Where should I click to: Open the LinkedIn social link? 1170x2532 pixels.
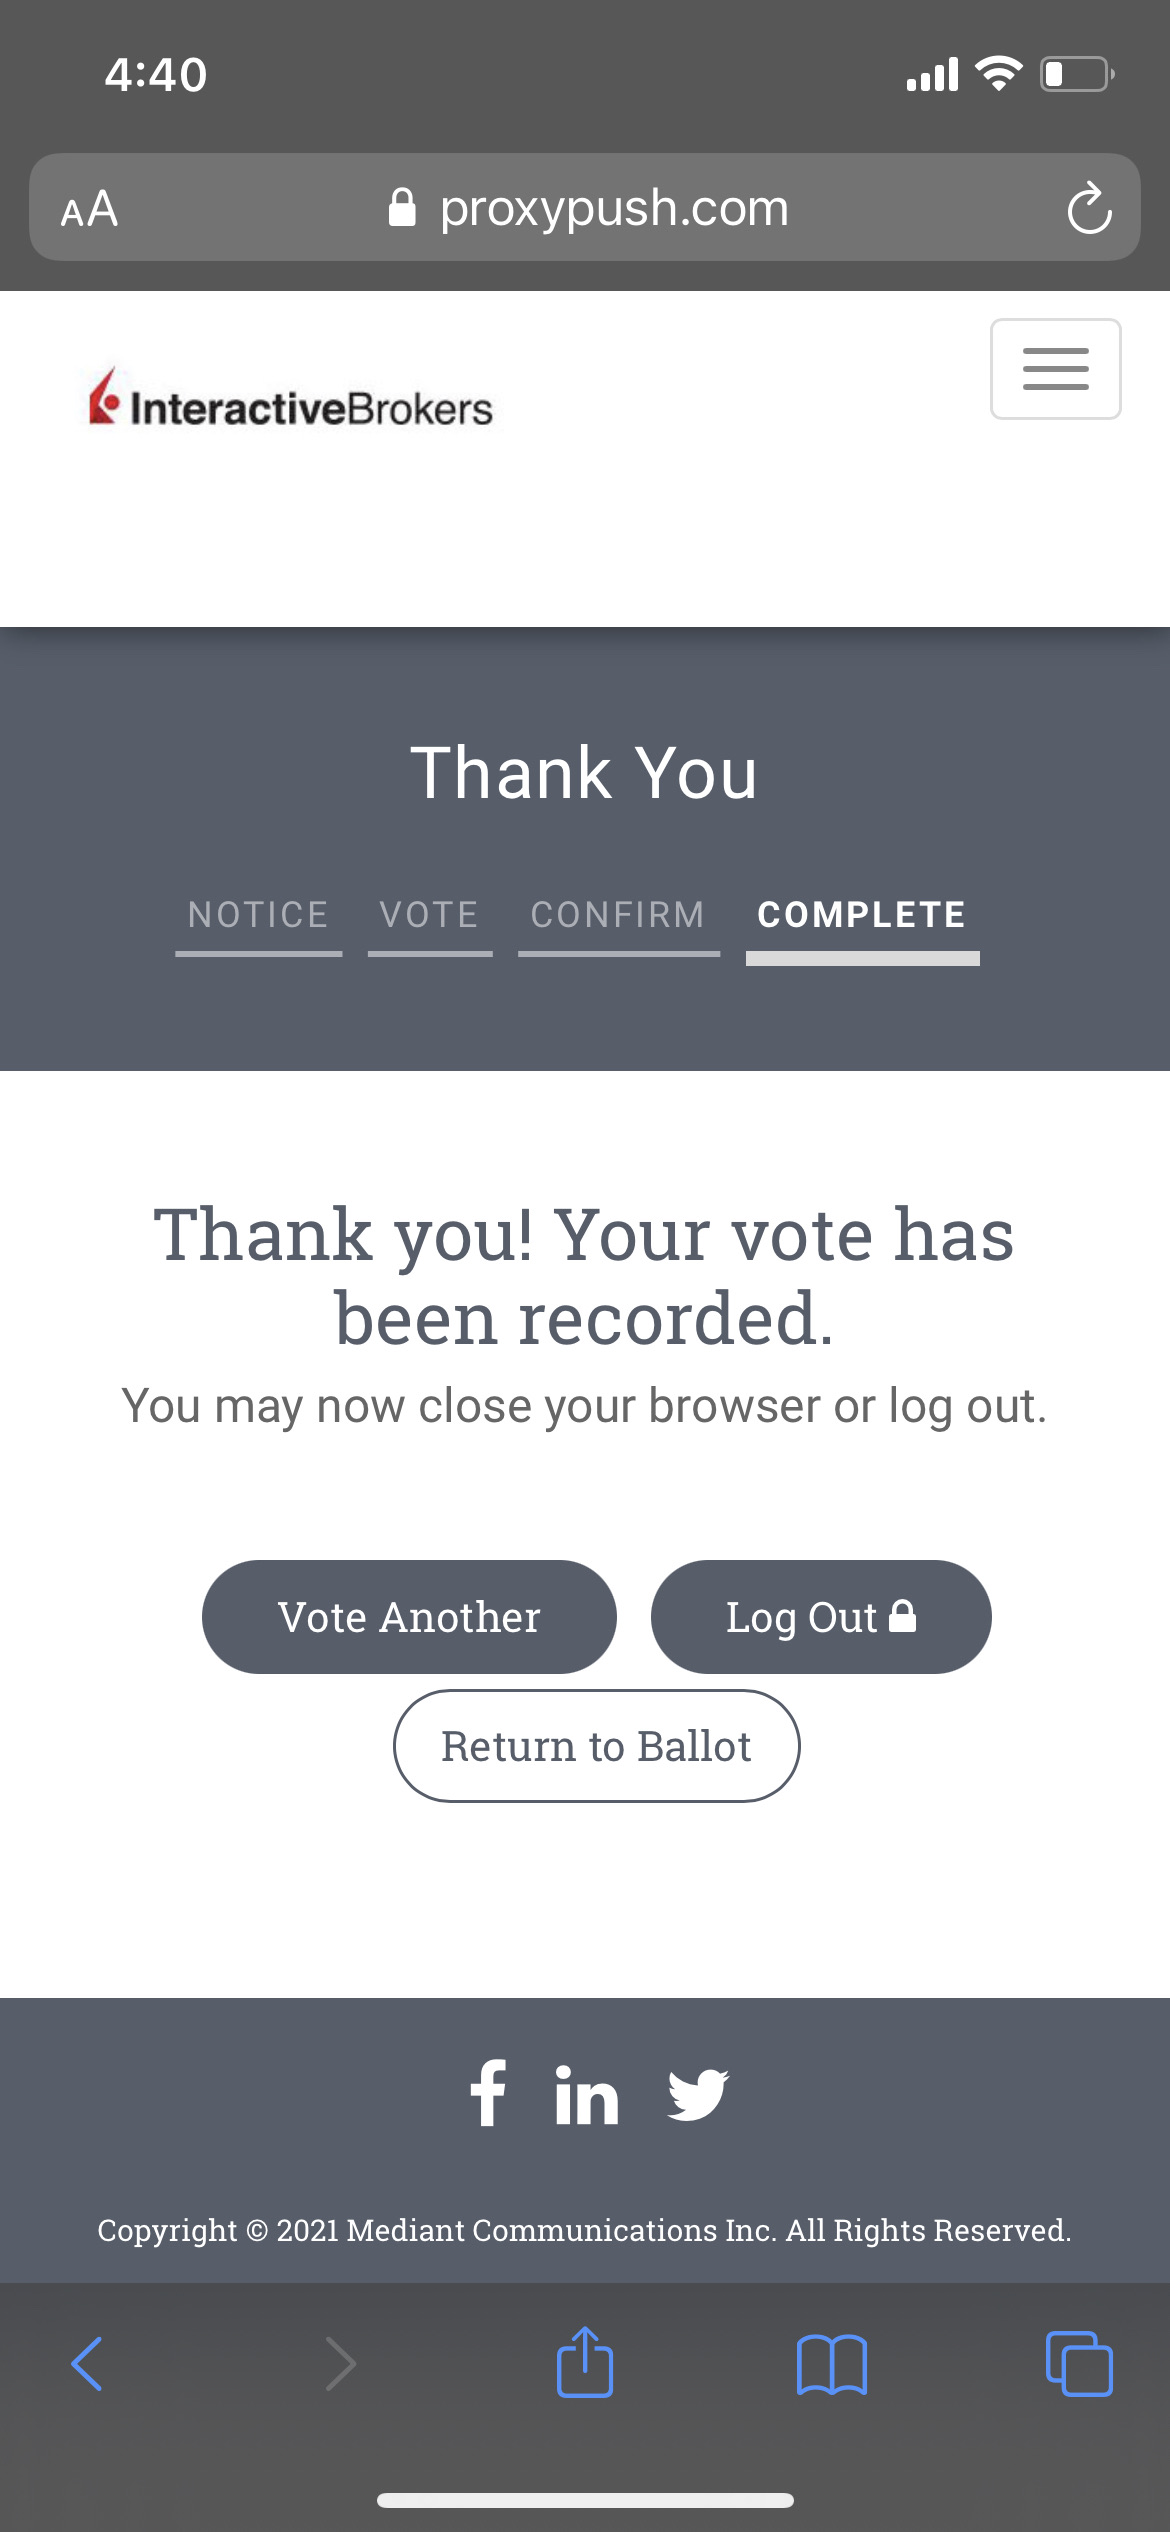tap(587, 2094)
